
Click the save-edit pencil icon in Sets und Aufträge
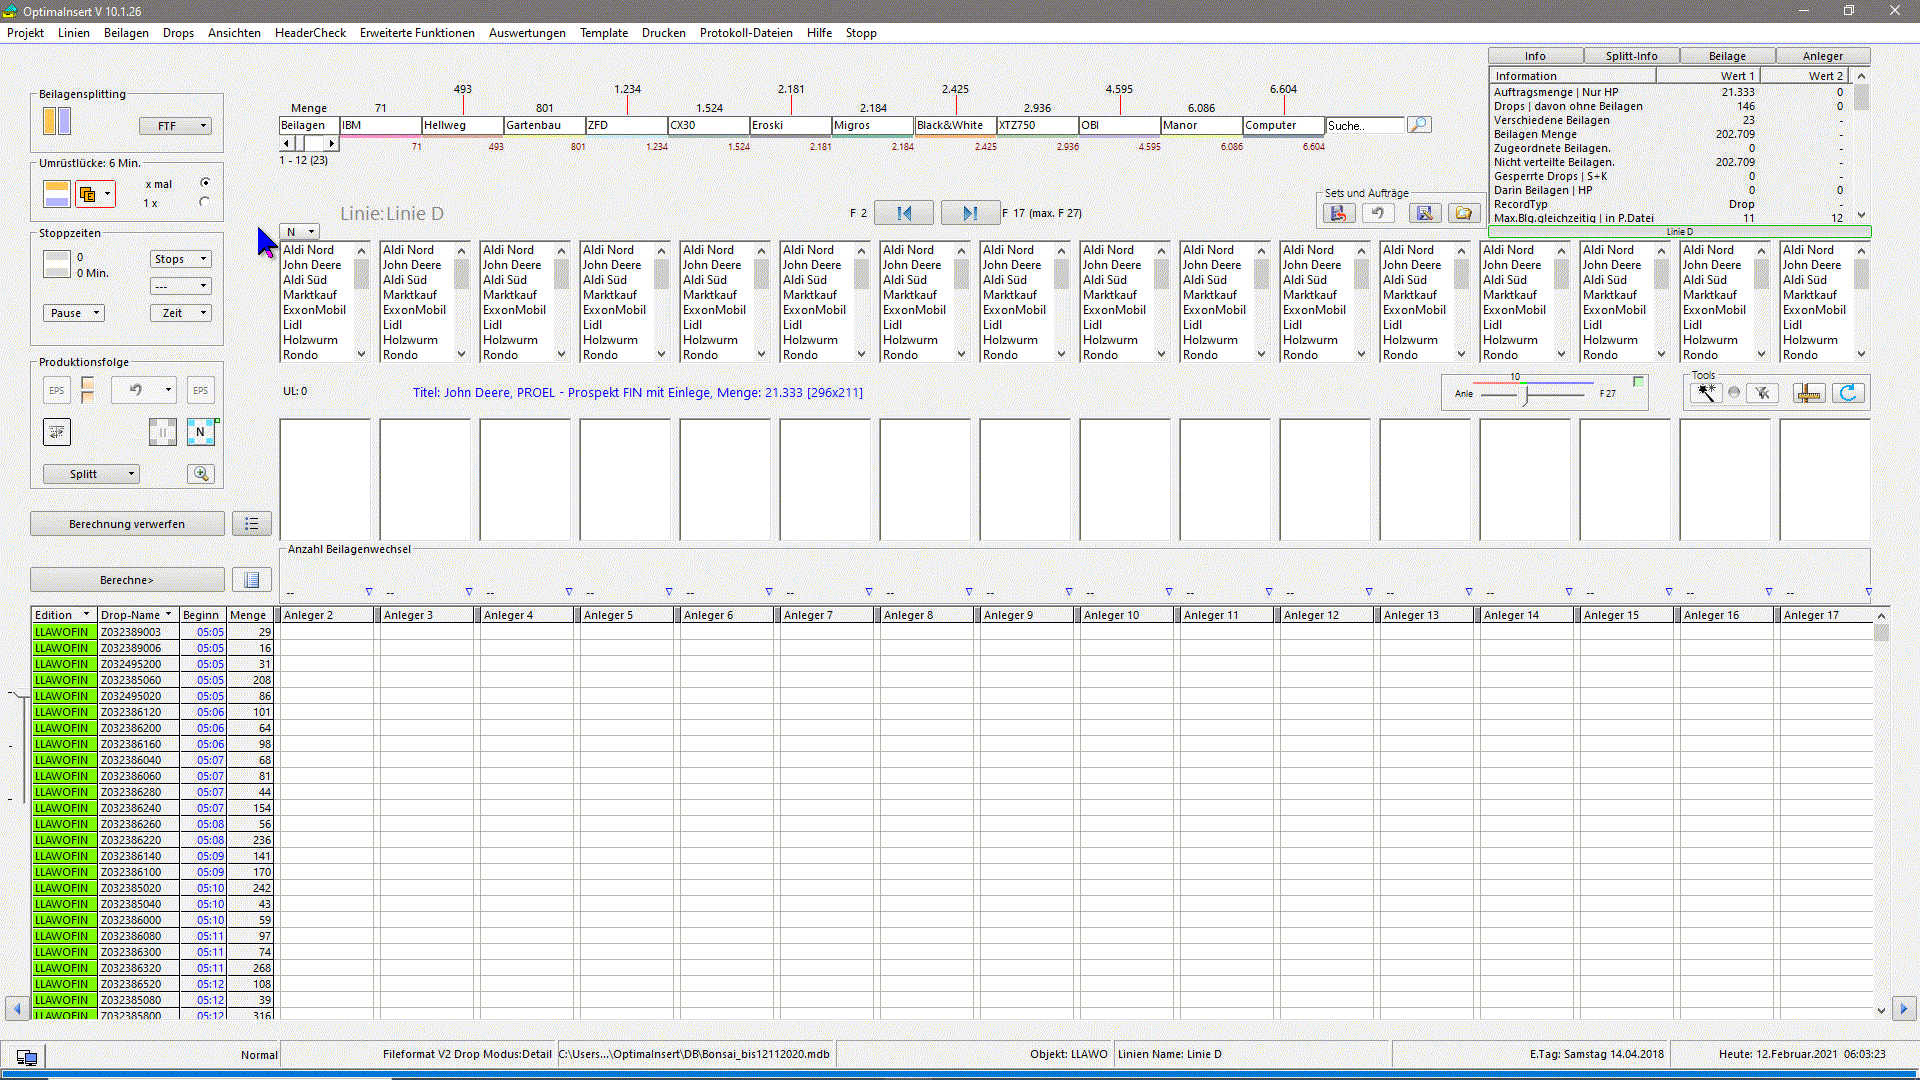coord(1425,213)
